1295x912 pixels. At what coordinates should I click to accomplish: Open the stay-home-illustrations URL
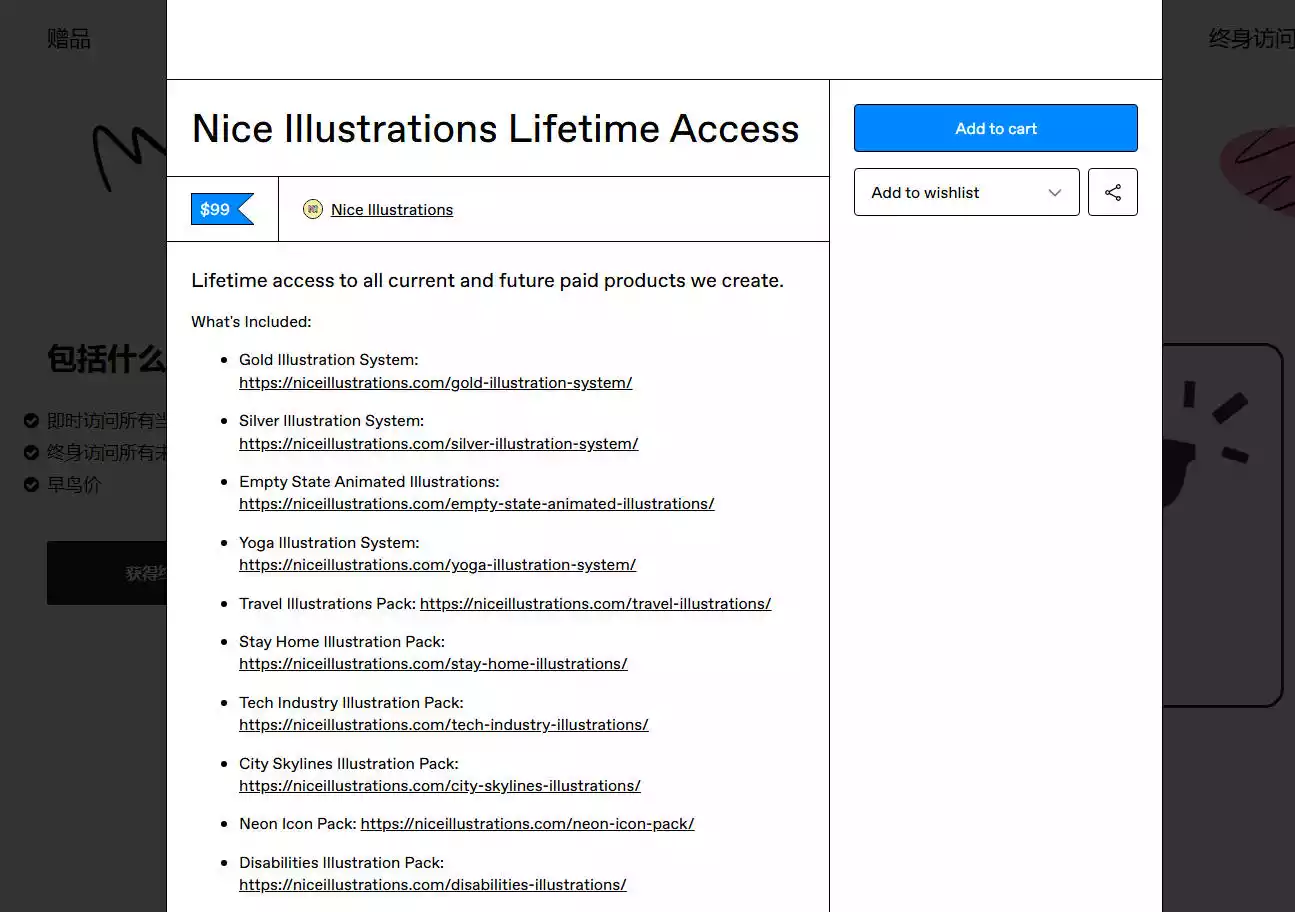(434, 663)
